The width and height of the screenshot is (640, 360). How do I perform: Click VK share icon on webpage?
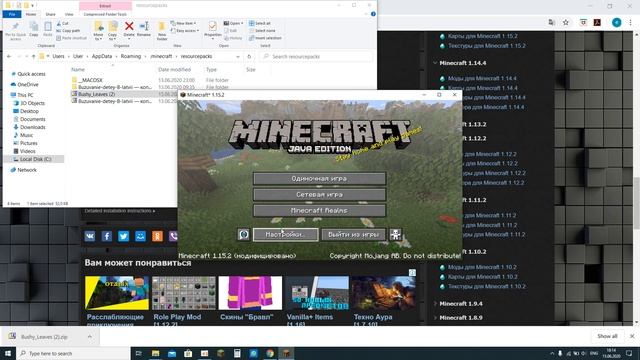click(90, 236)
